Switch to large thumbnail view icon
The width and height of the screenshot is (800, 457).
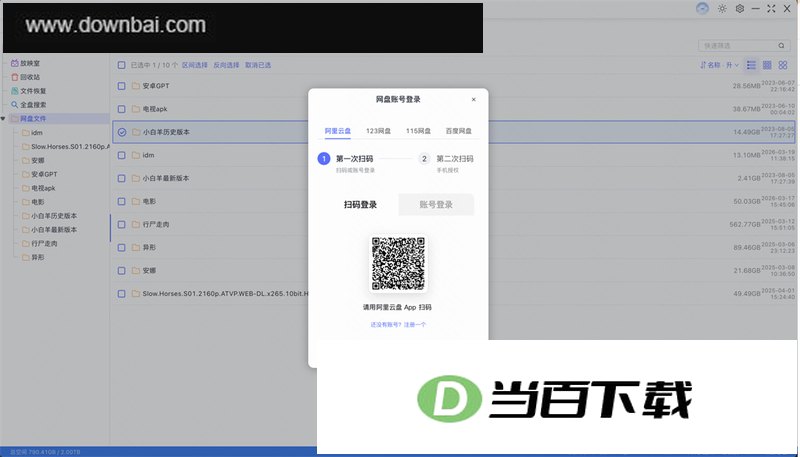point(783,65)
